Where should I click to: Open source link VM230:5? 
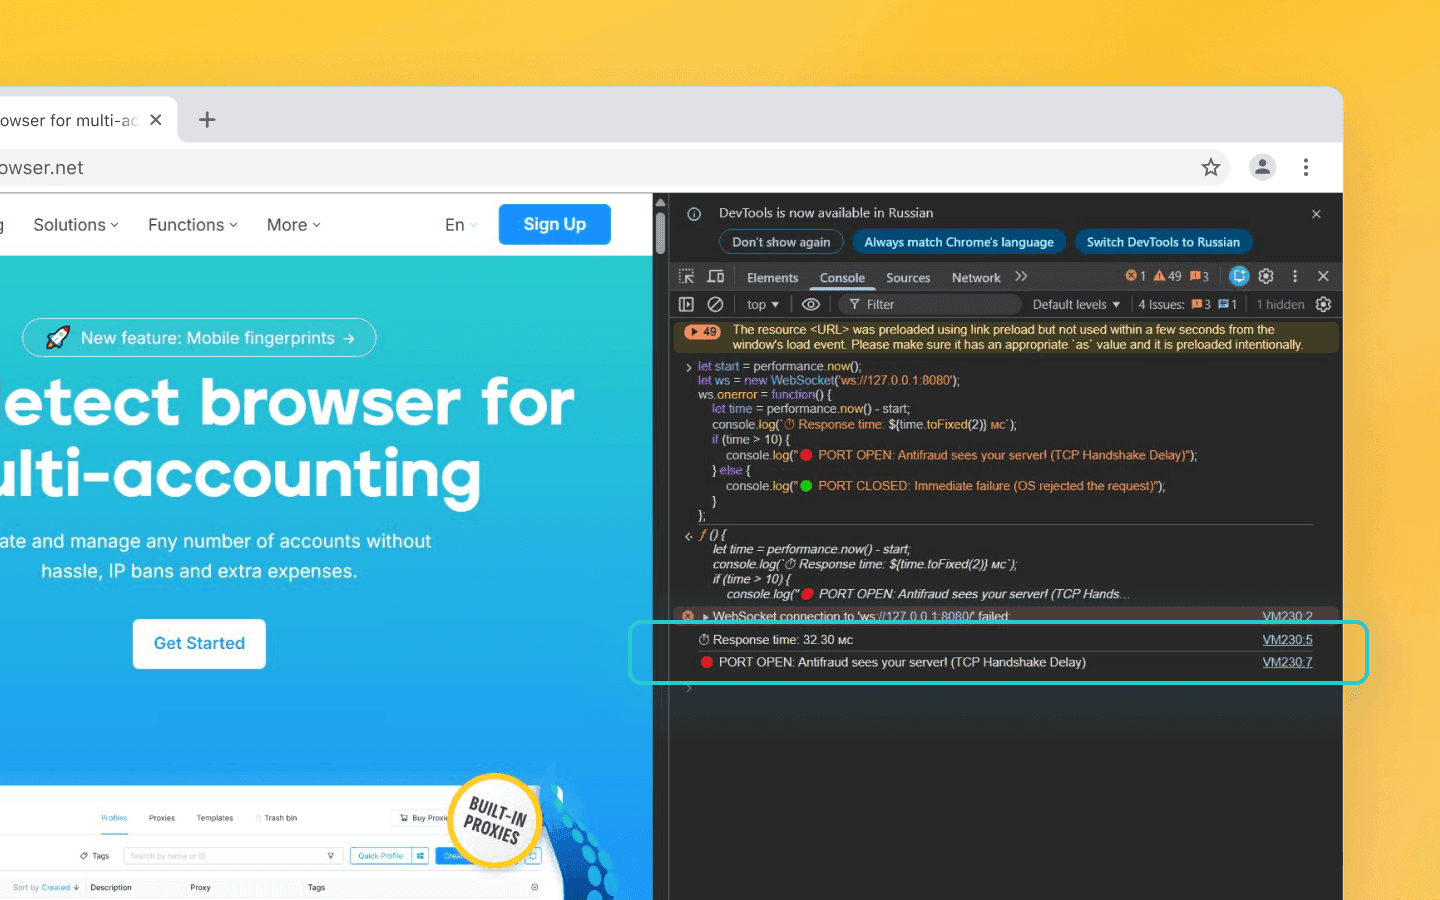pos(1287,640)
